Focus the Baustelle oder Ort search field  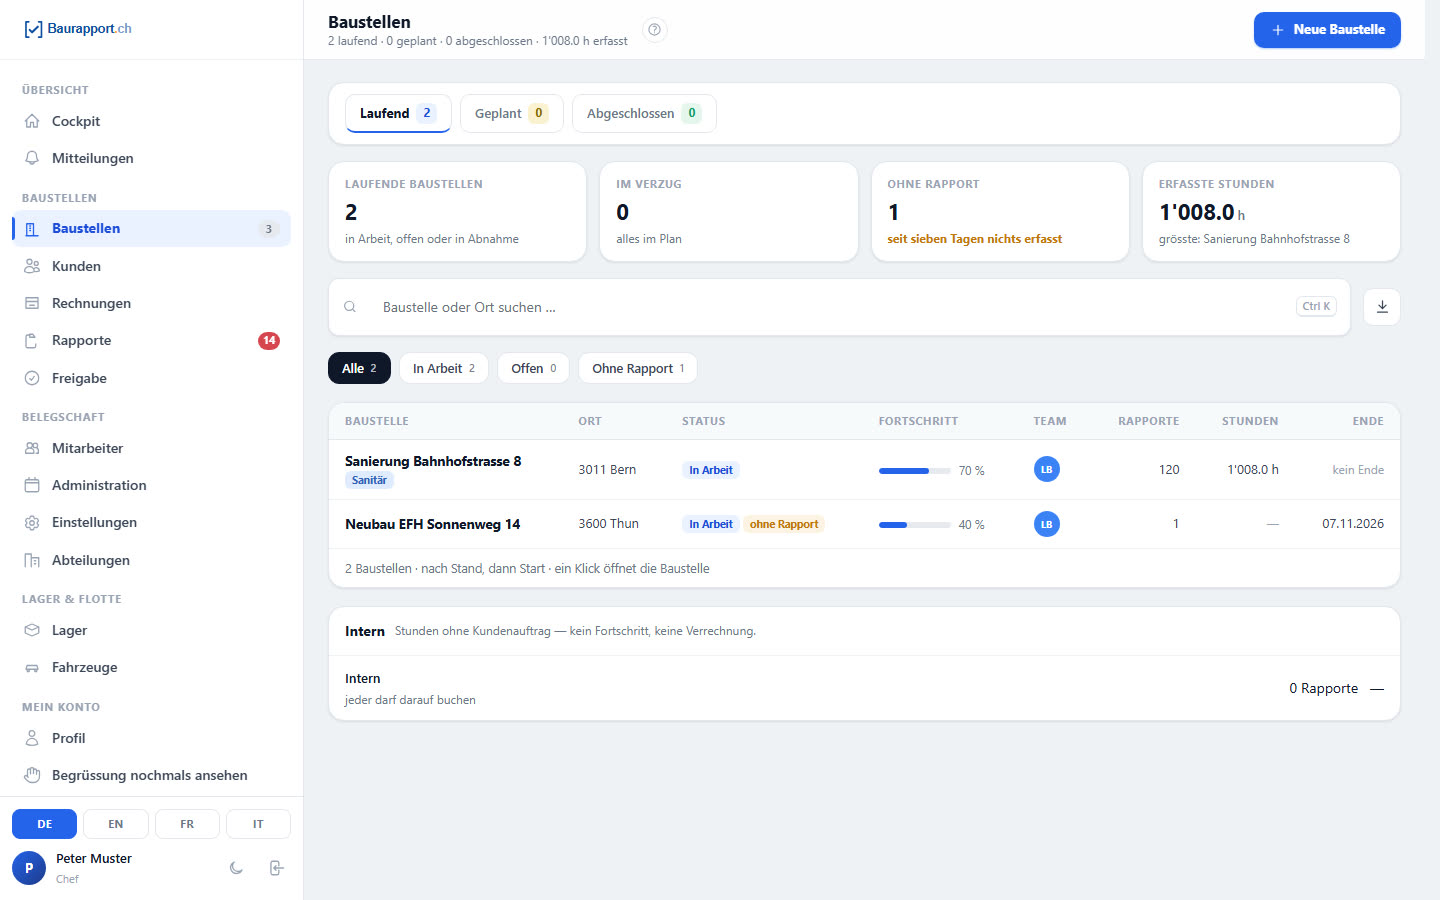tap(839, 307)
